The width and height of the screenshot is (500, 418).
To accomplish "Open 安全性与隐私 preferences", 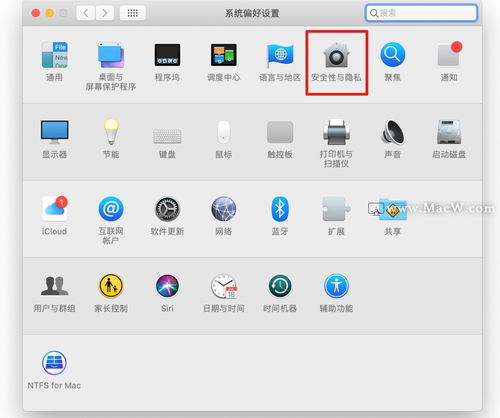I will 336,63.
